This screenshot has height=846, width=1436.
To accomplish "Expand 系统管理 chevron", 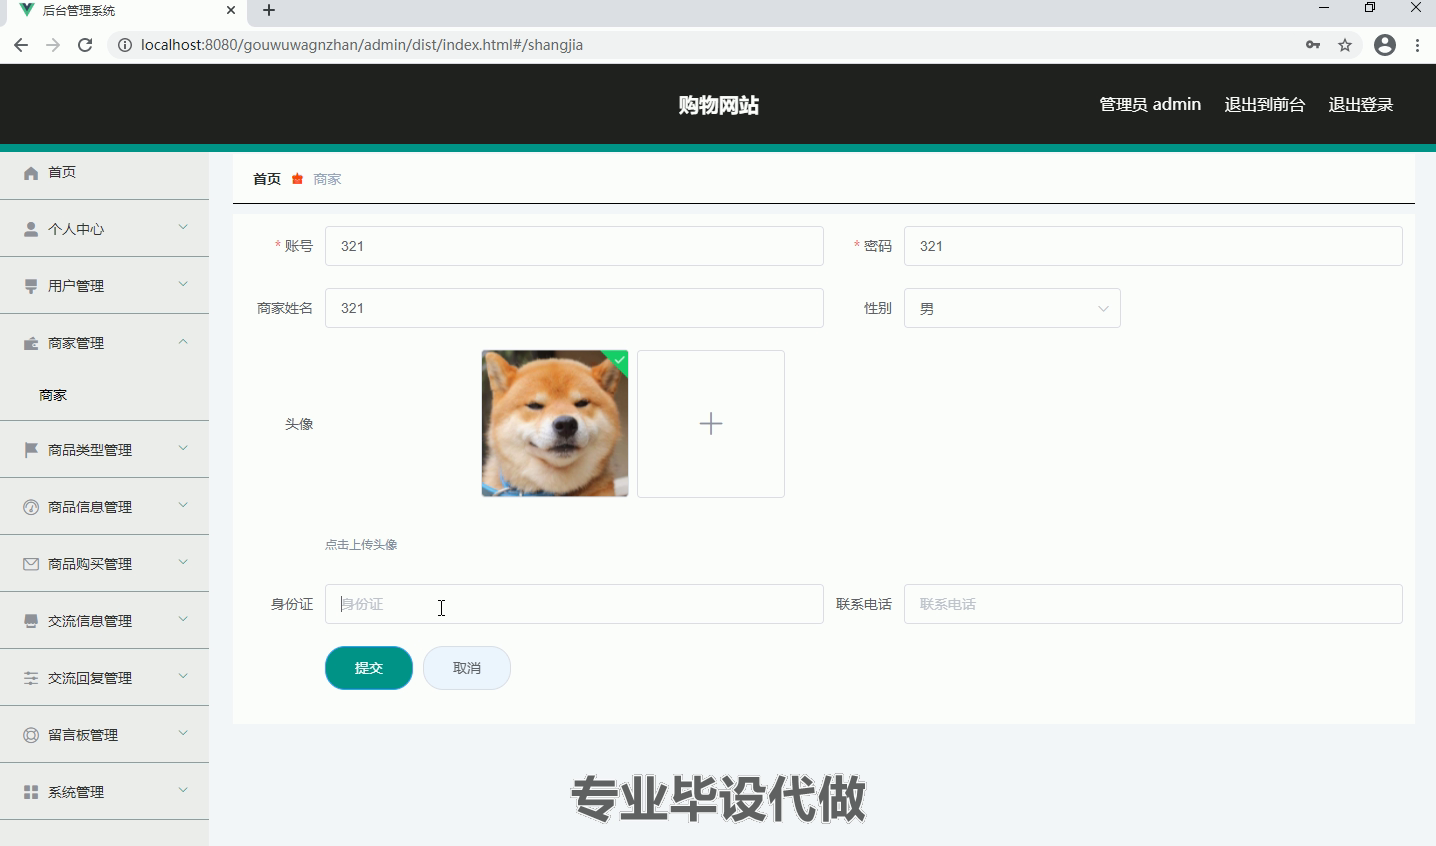I will [x=183, y=790].
